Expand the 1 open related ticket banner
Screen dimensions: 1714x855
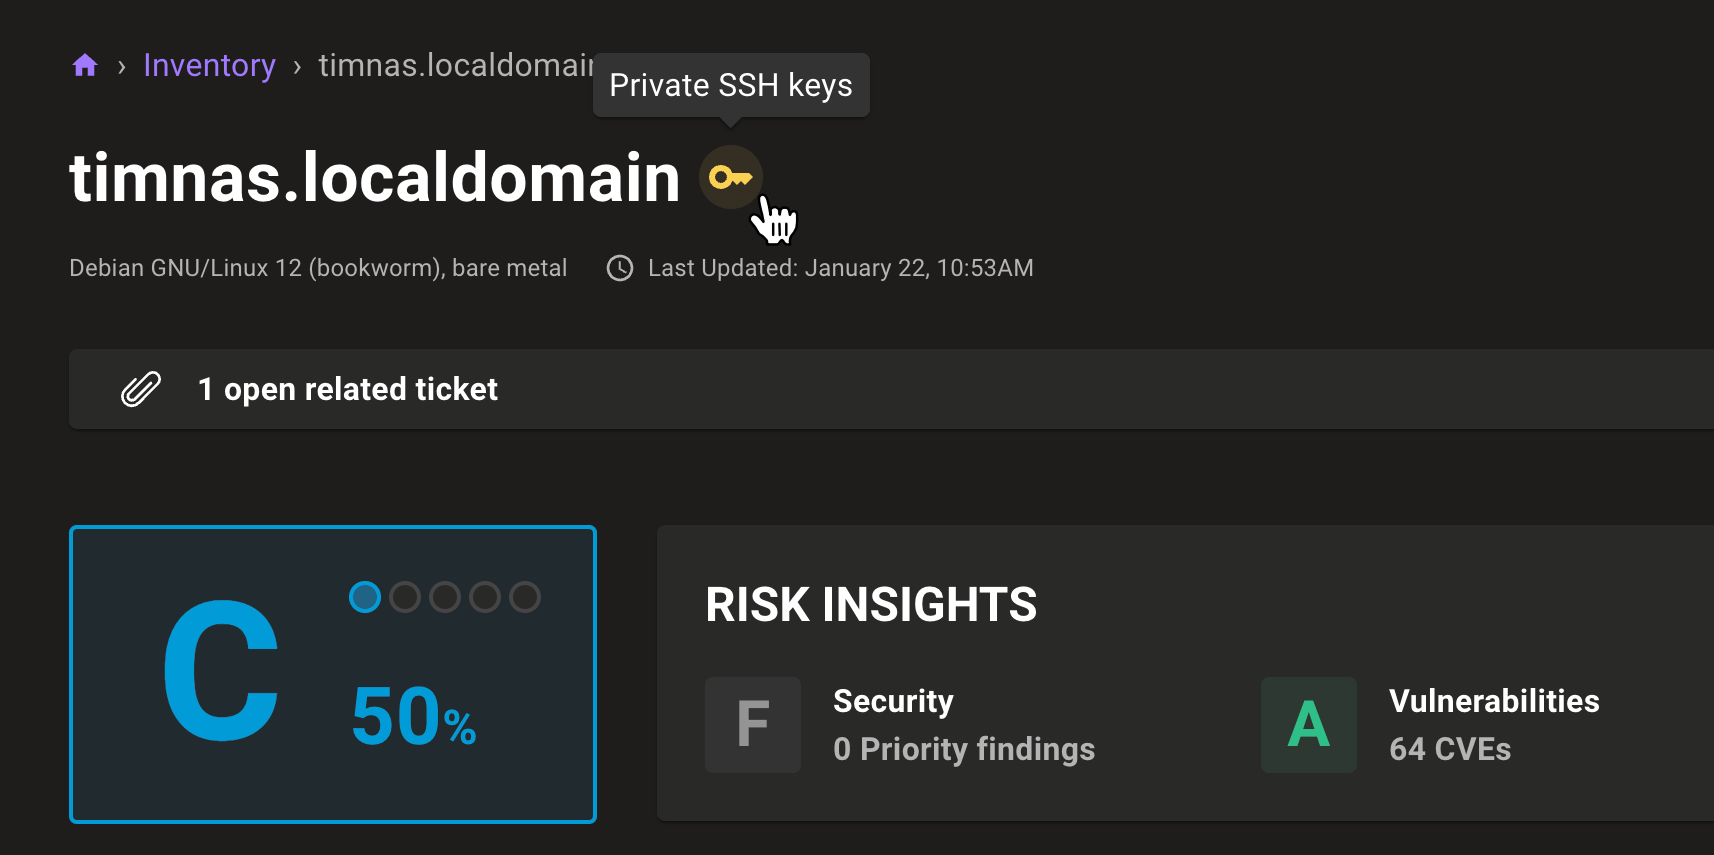click(x=348, y=389)
